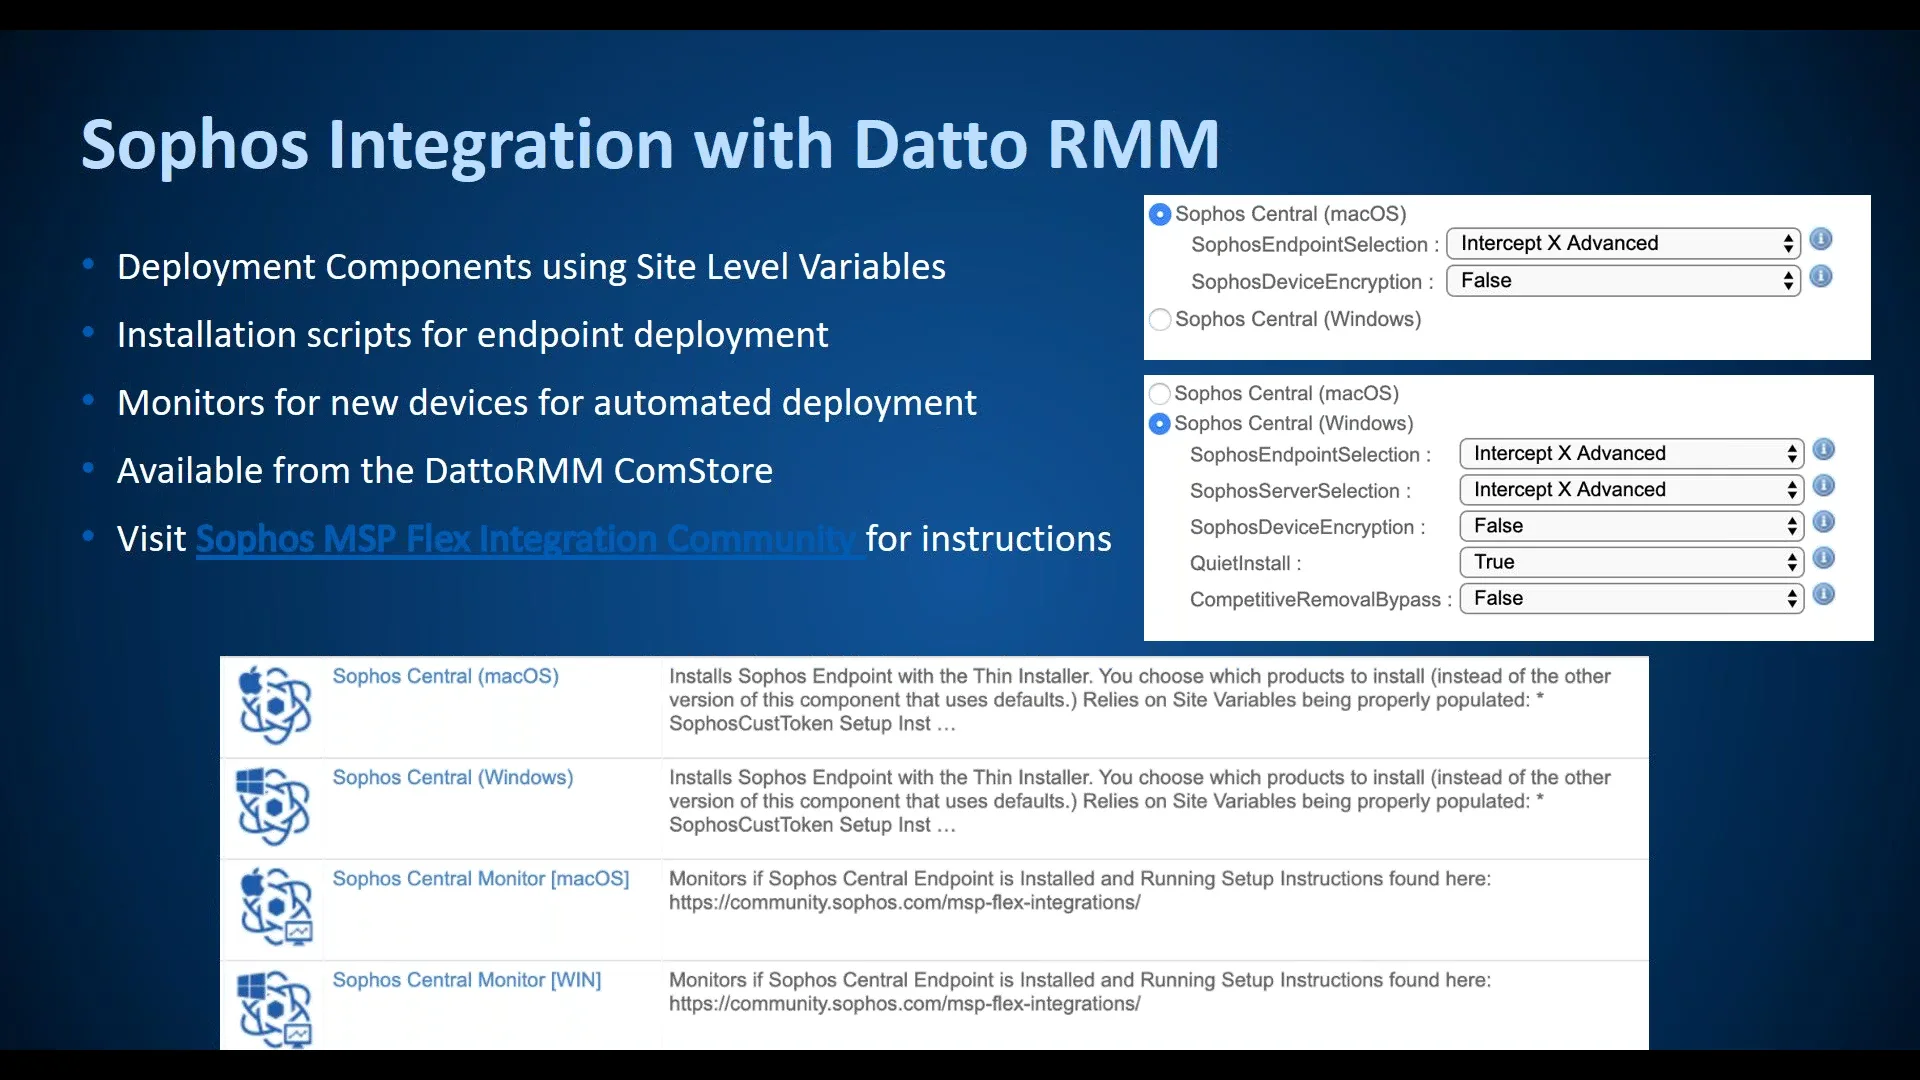Image resolution: width=1920 pixels, height=1080 pixels.
Task: Select Sophos Central (Windows) radio in lower panel
Action: tap(1160, 424)
